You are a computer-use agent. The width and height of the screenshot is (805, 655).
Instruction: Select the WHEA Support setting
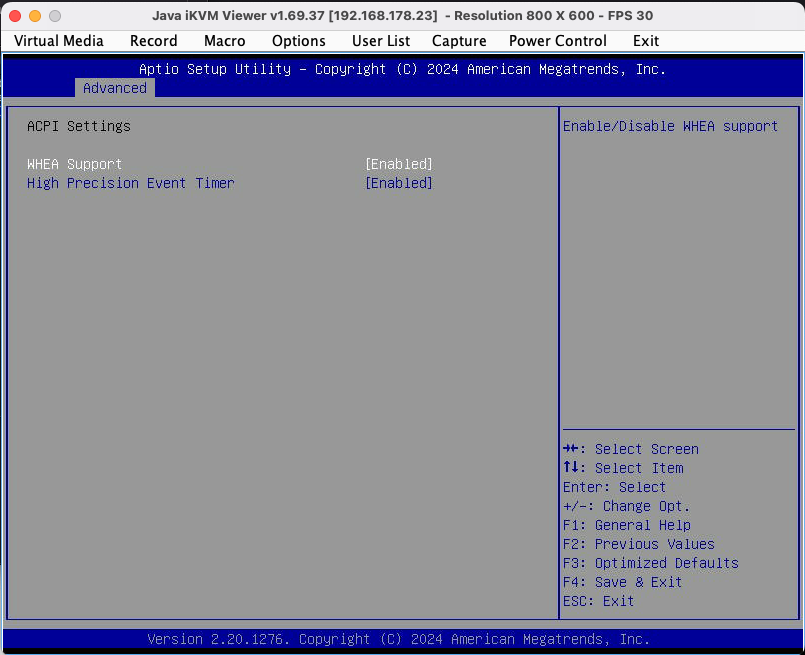[x=74, y=164]
